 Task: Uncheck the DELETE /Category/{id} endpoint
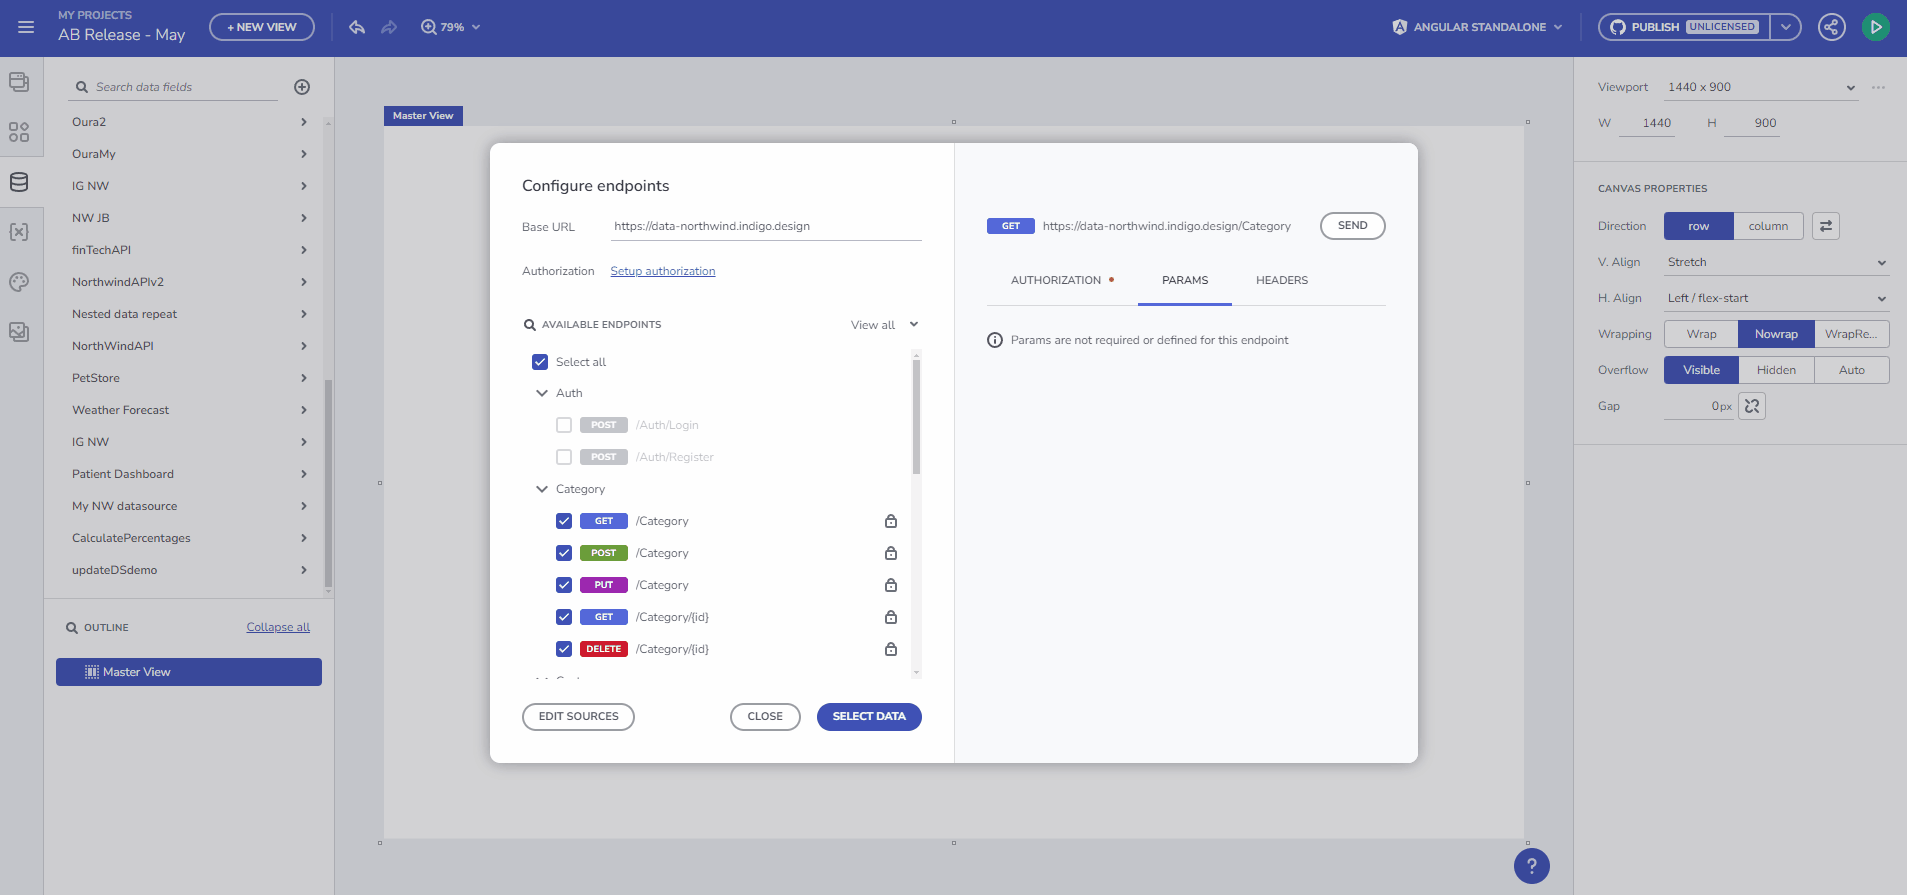pyautogui.click(x=564, y=649)
